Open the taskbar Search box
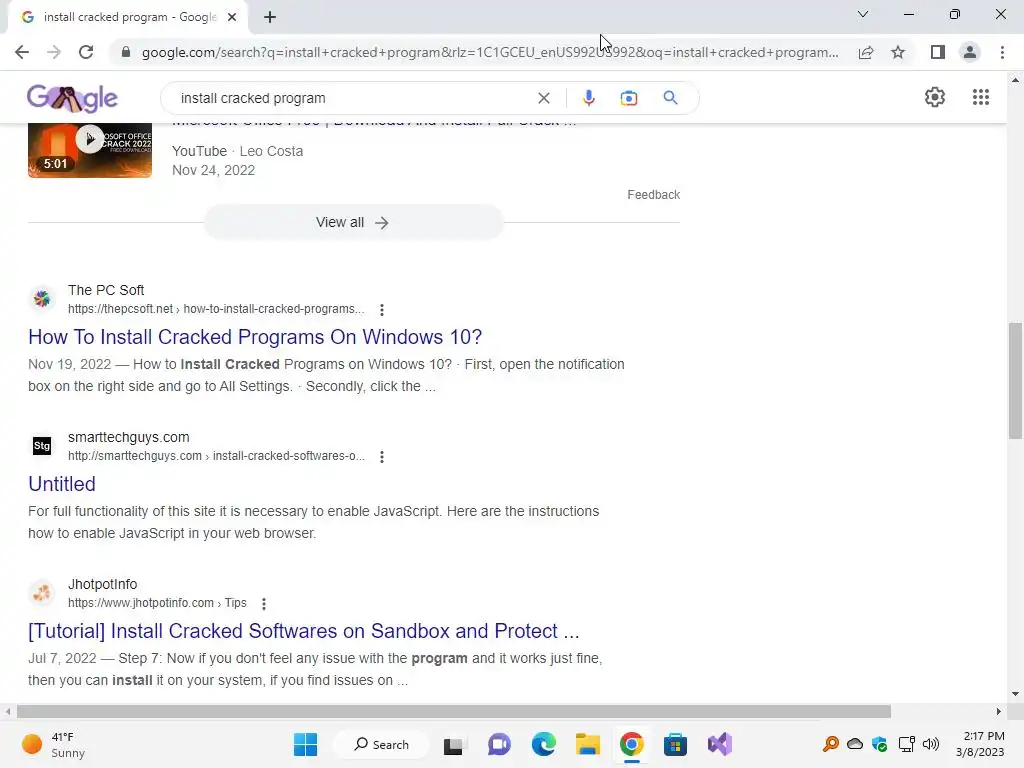1024x768 pixels. pos(381,744)
